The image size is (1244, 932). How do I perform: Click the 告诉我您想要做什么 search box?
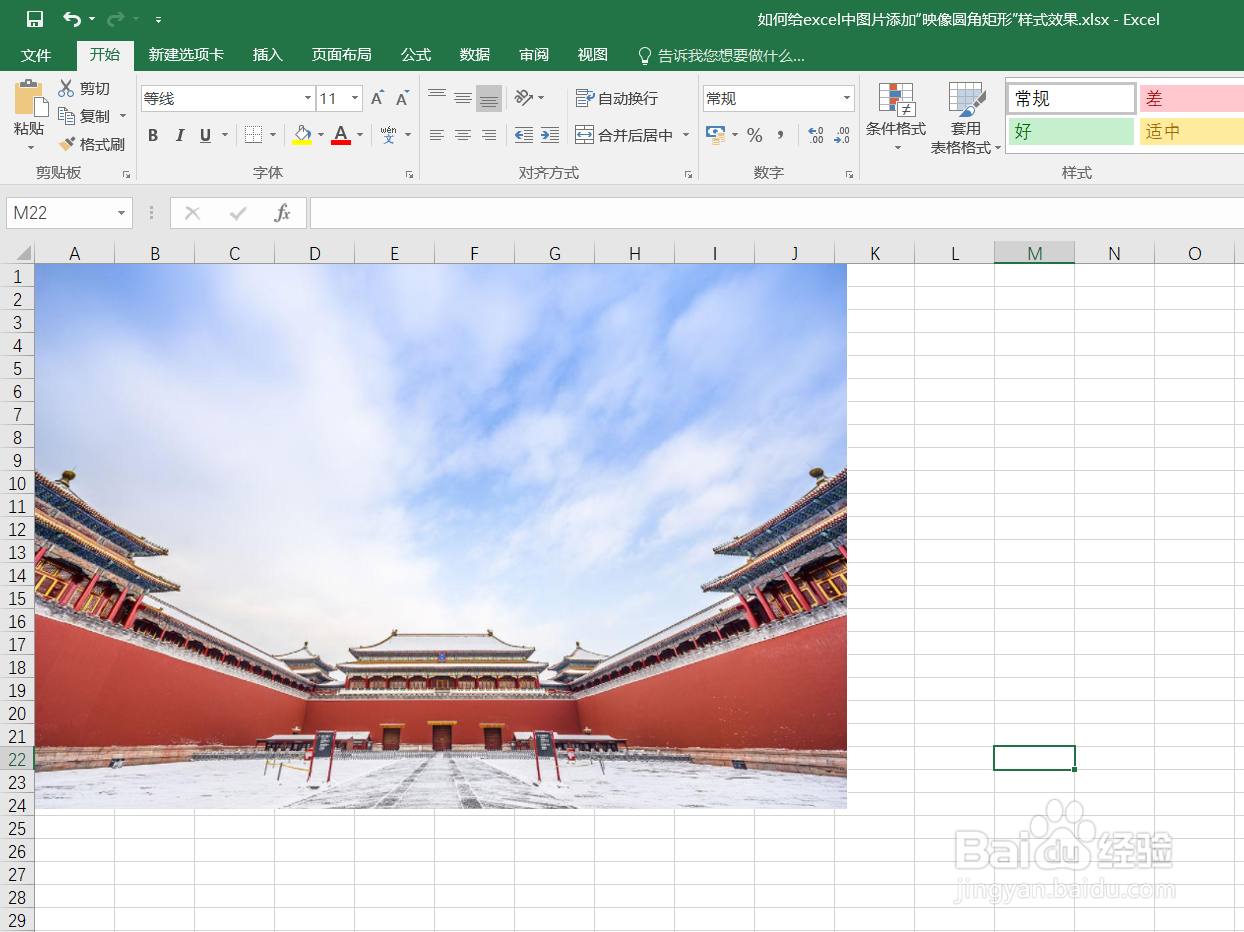pyautogui.click(x=721, y=56)
